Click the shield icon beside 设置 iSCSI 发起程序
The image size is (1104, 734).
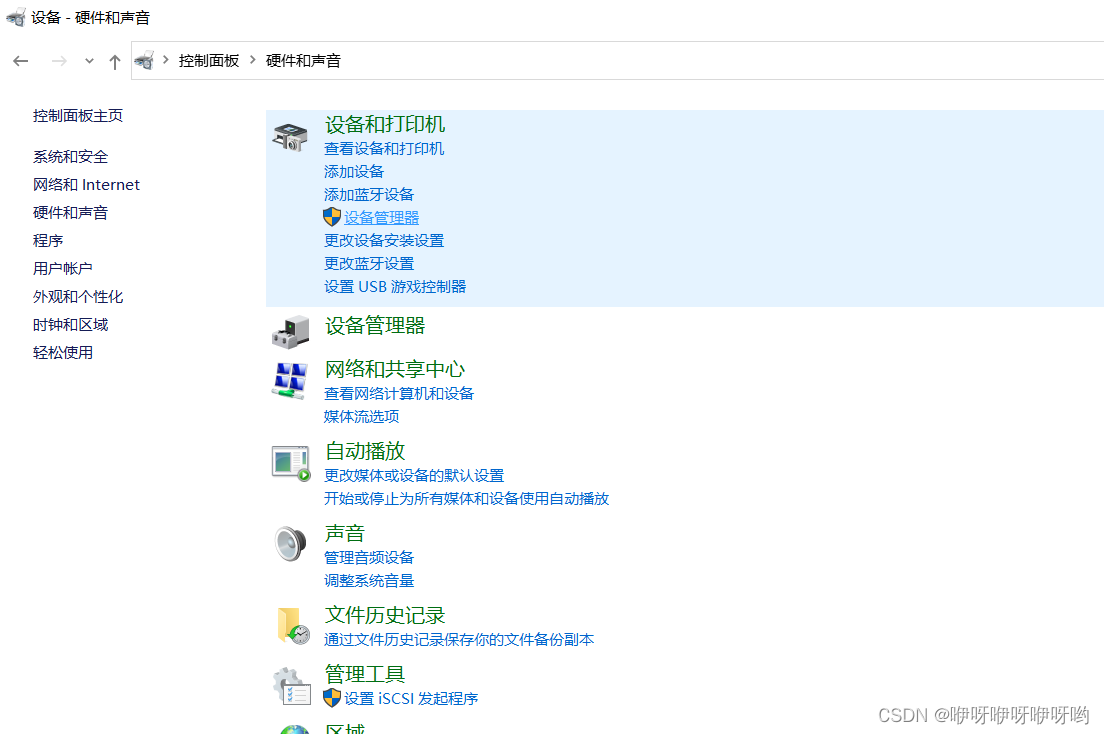coord(332,698)
